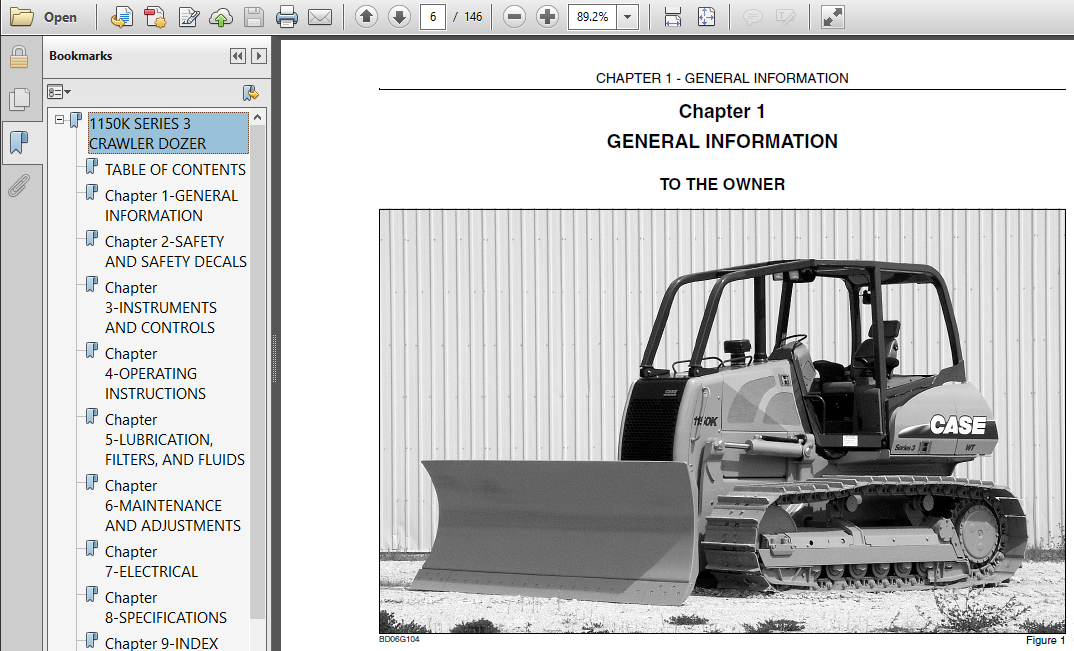Screen dimensions: 1074x651
Task: Open the Page Thumbnails panel
Action: [19, 100]
